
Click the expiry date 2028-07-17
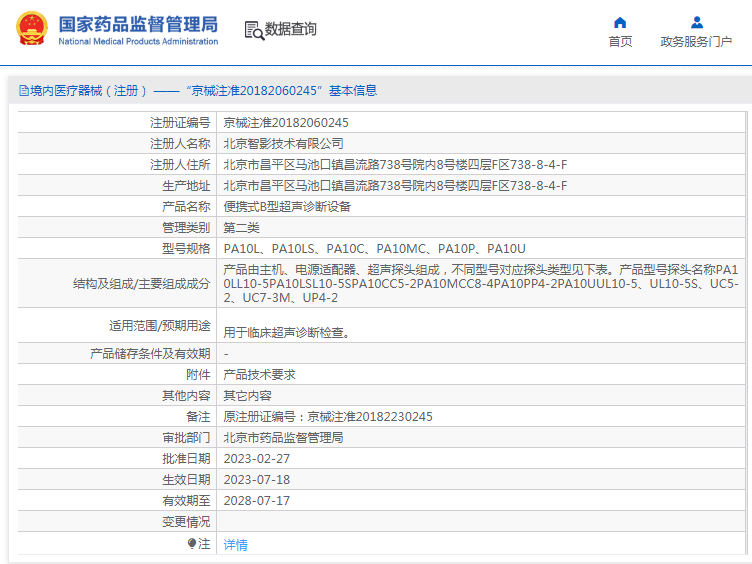pos(256,501)
